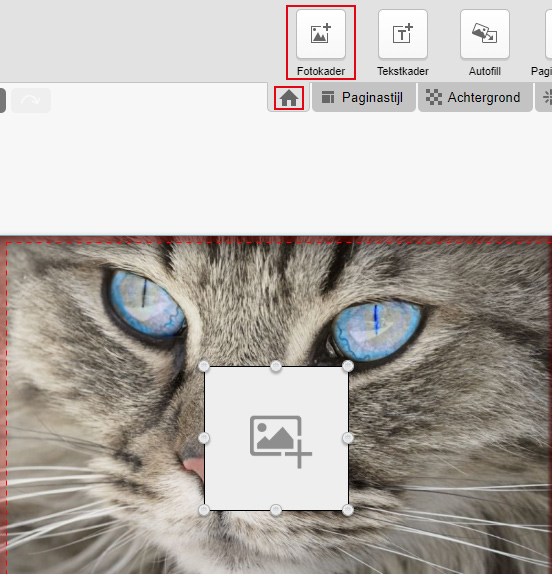This screenshot has width=552, height=574.
Task: Switch to the Achtergrond tab
Action: click(x=475, y=98)
